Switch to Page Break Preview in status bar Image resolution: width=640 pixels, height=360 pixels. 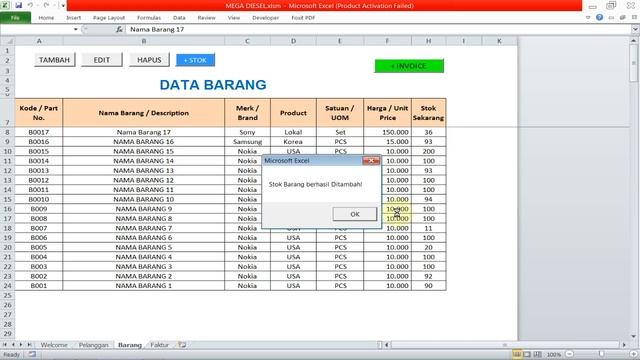click(538, 354)
